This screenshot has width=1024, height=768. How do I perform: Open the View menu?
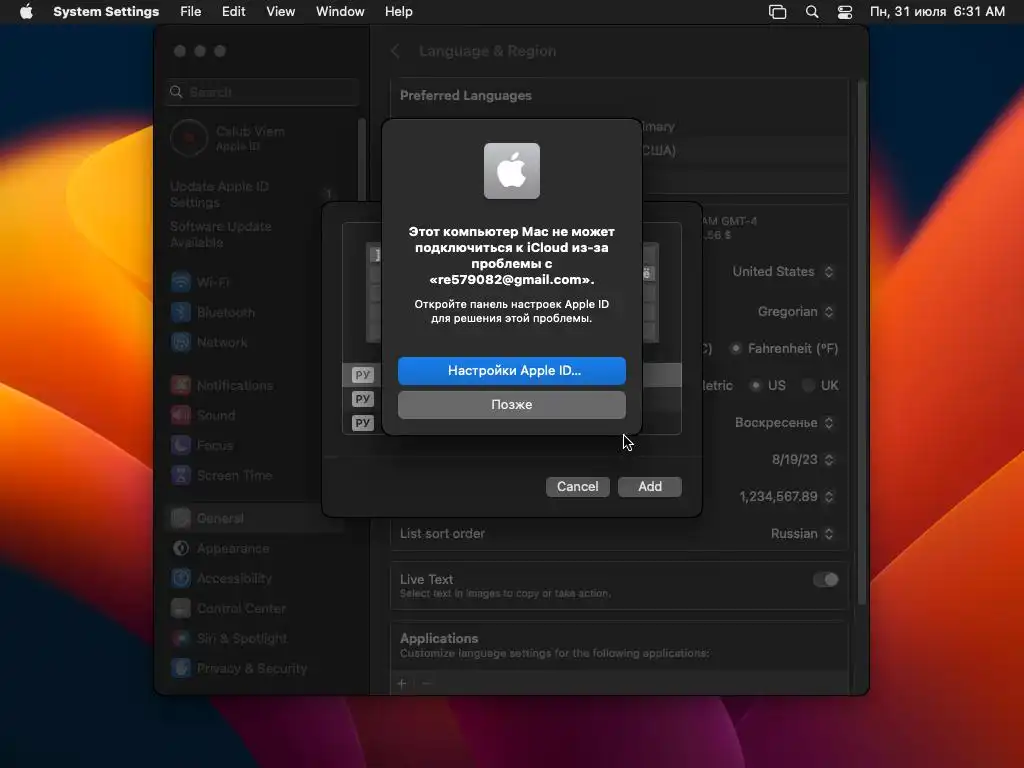(x=280, y=12)
